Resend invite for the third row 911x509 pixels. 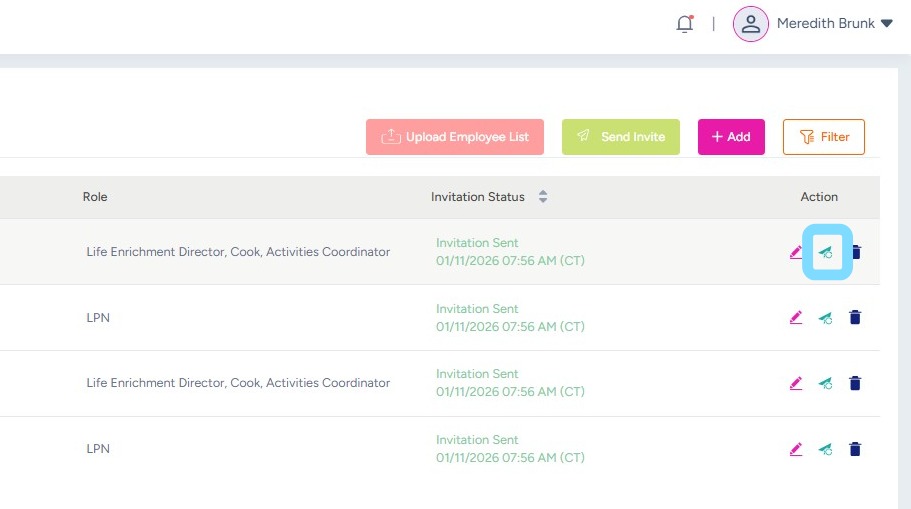coord(826,383)
